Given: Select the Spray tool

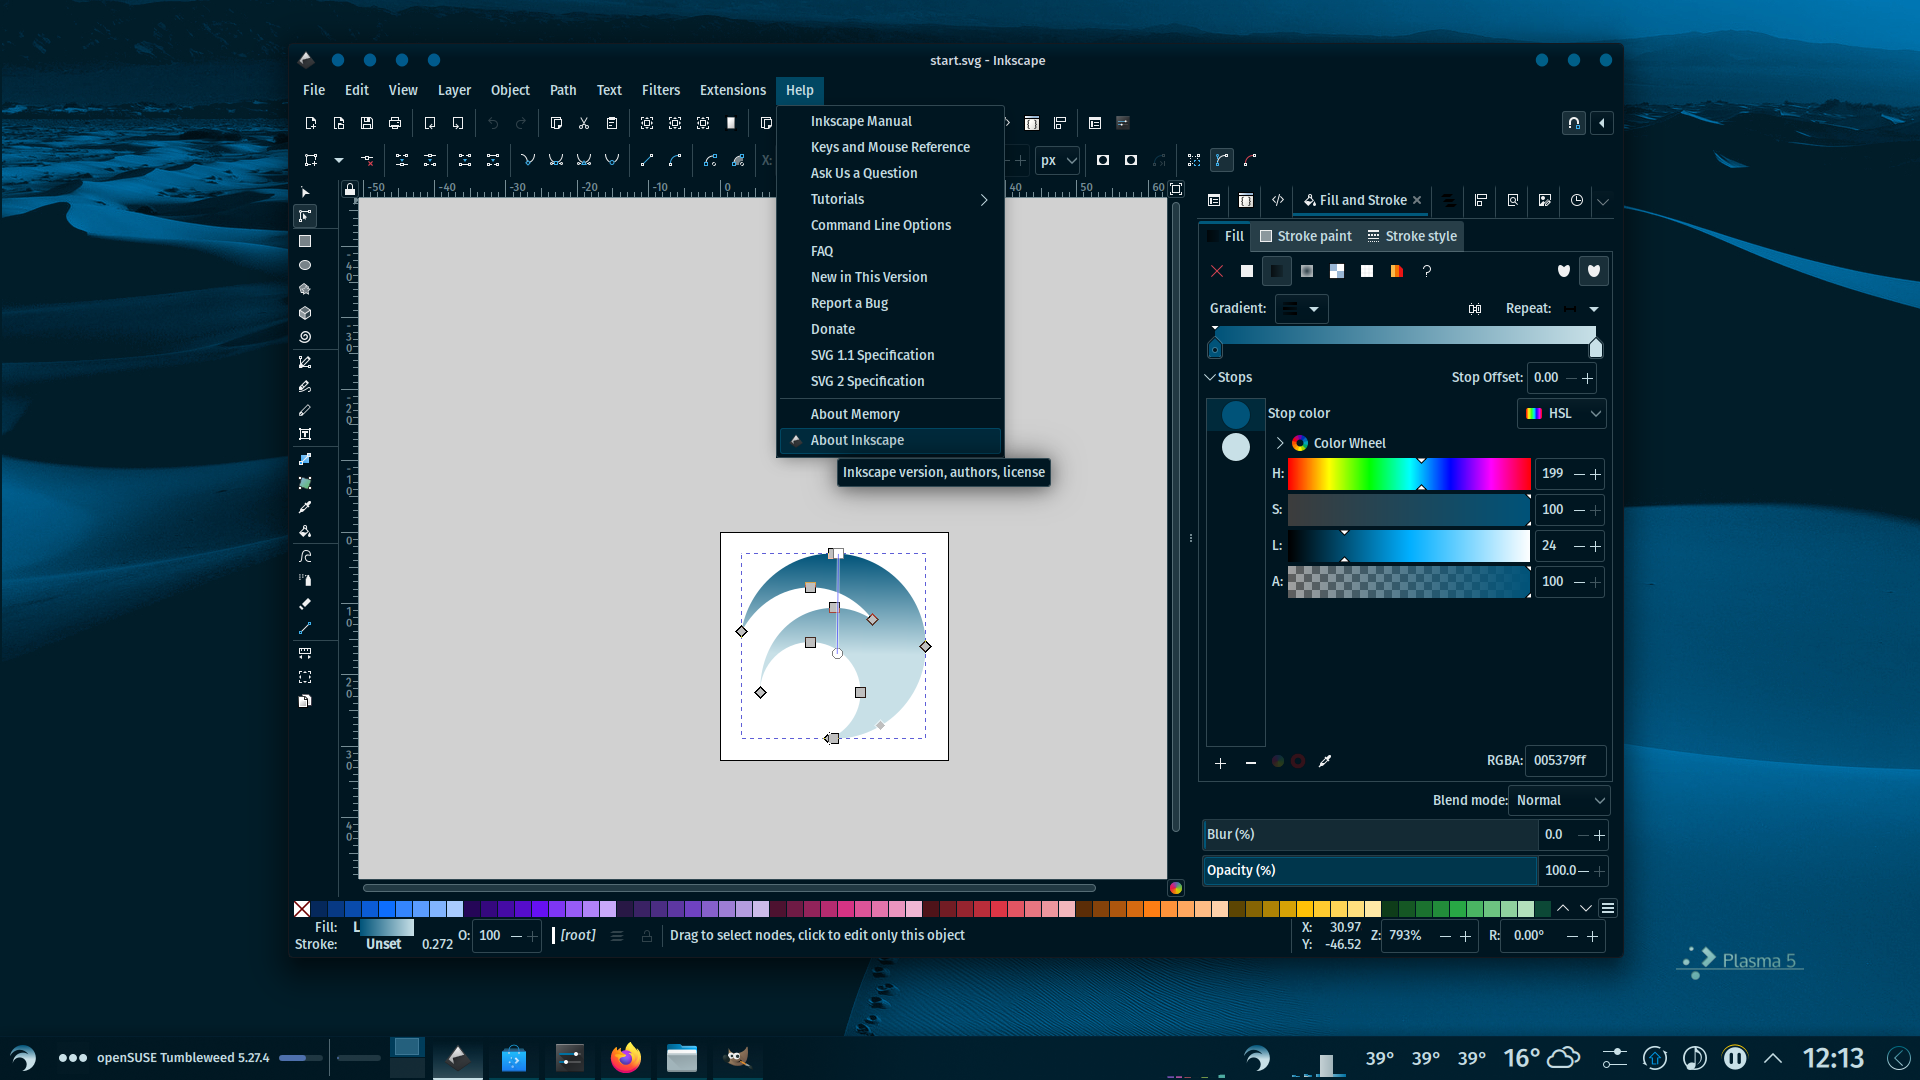Looking at the screenshot, I should coord(305,580).
